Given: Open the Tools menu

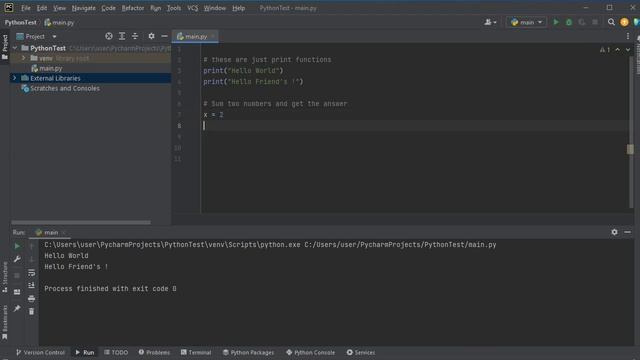Looking at the screenshot, I should [173, 8].
